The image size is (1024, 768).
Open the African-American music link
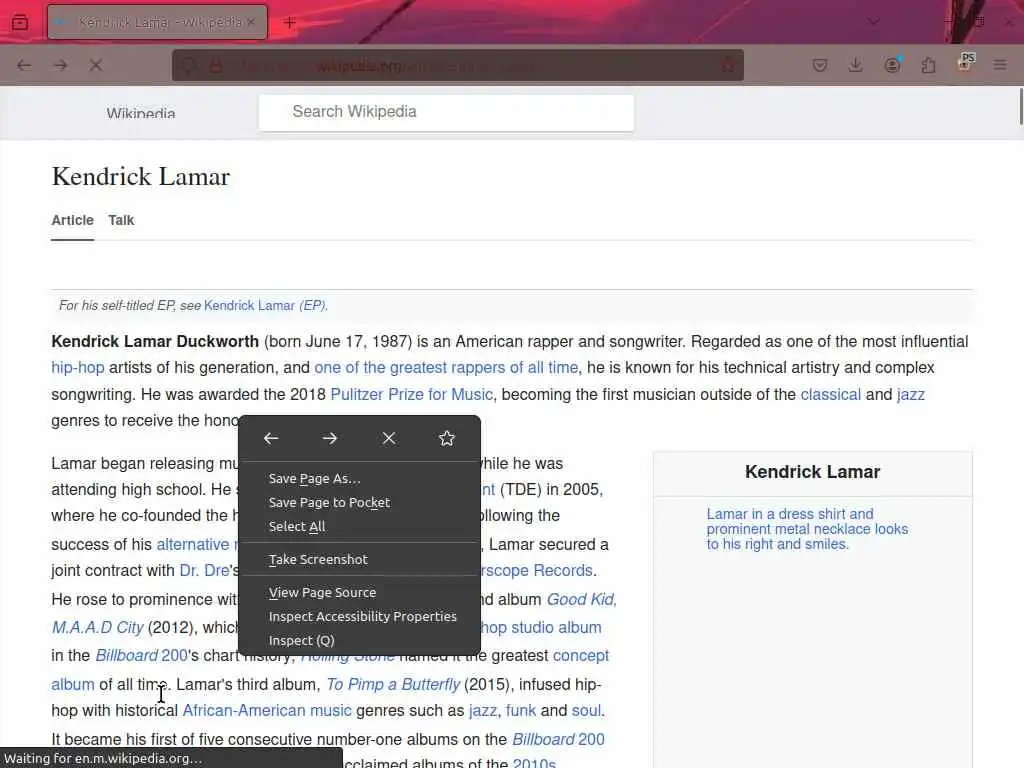pyautogui.click(x=266, y=711)
